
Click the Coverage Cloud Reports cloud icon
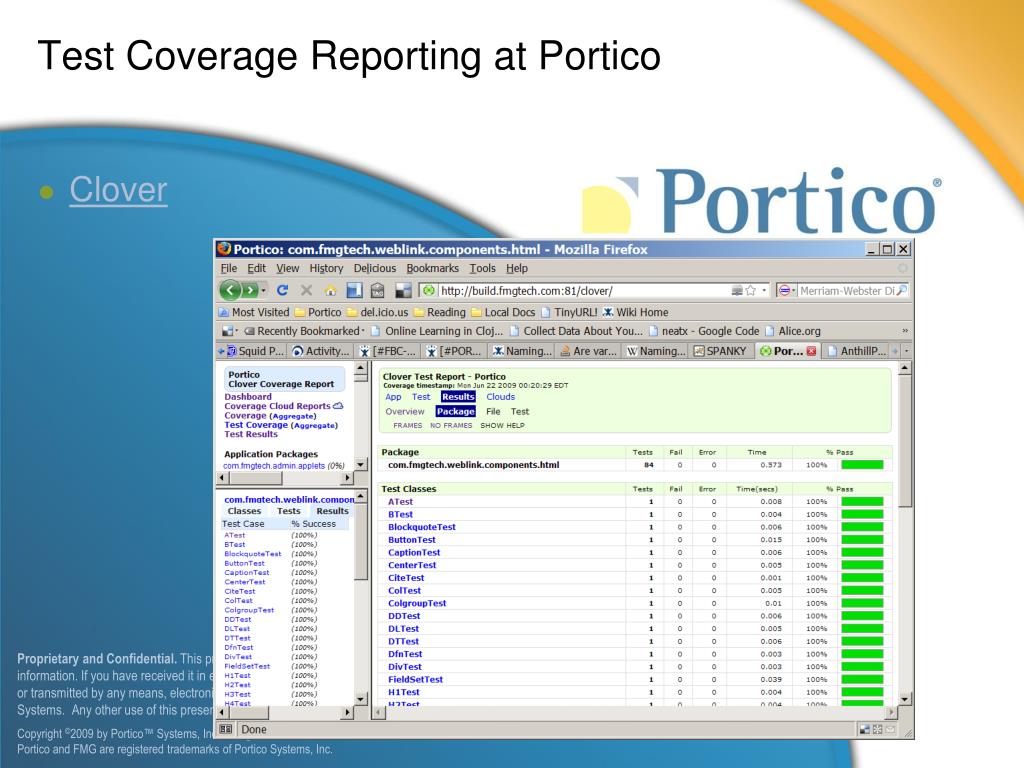click(x=338, y=406)
